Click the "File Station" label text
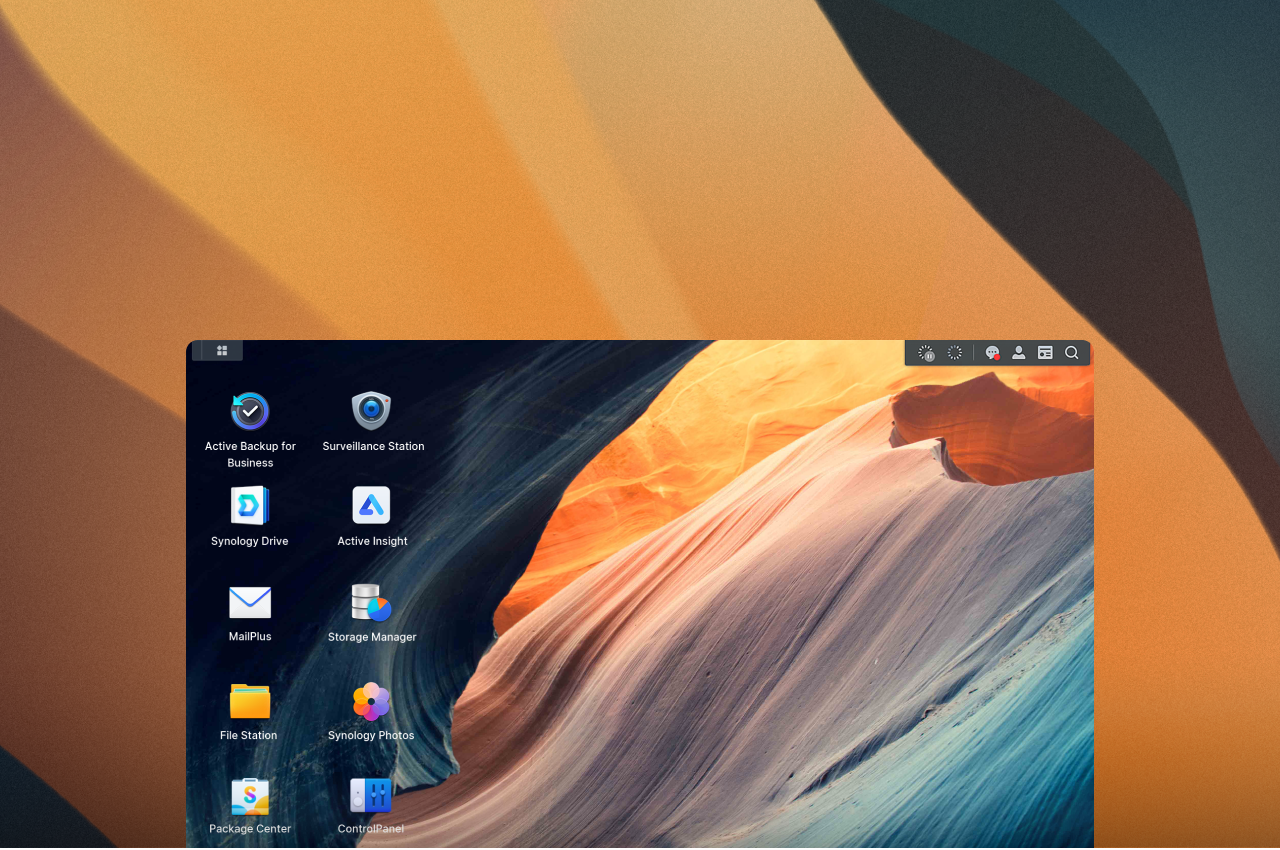The image size is (1280, 850). coord(249,735)
